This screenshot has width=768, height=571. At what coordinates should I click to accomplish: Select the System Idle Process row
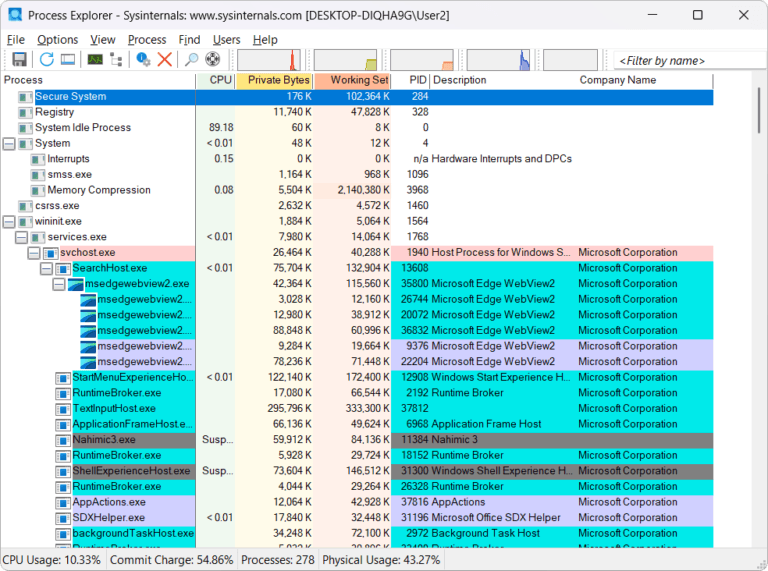[x=357, y=128]
